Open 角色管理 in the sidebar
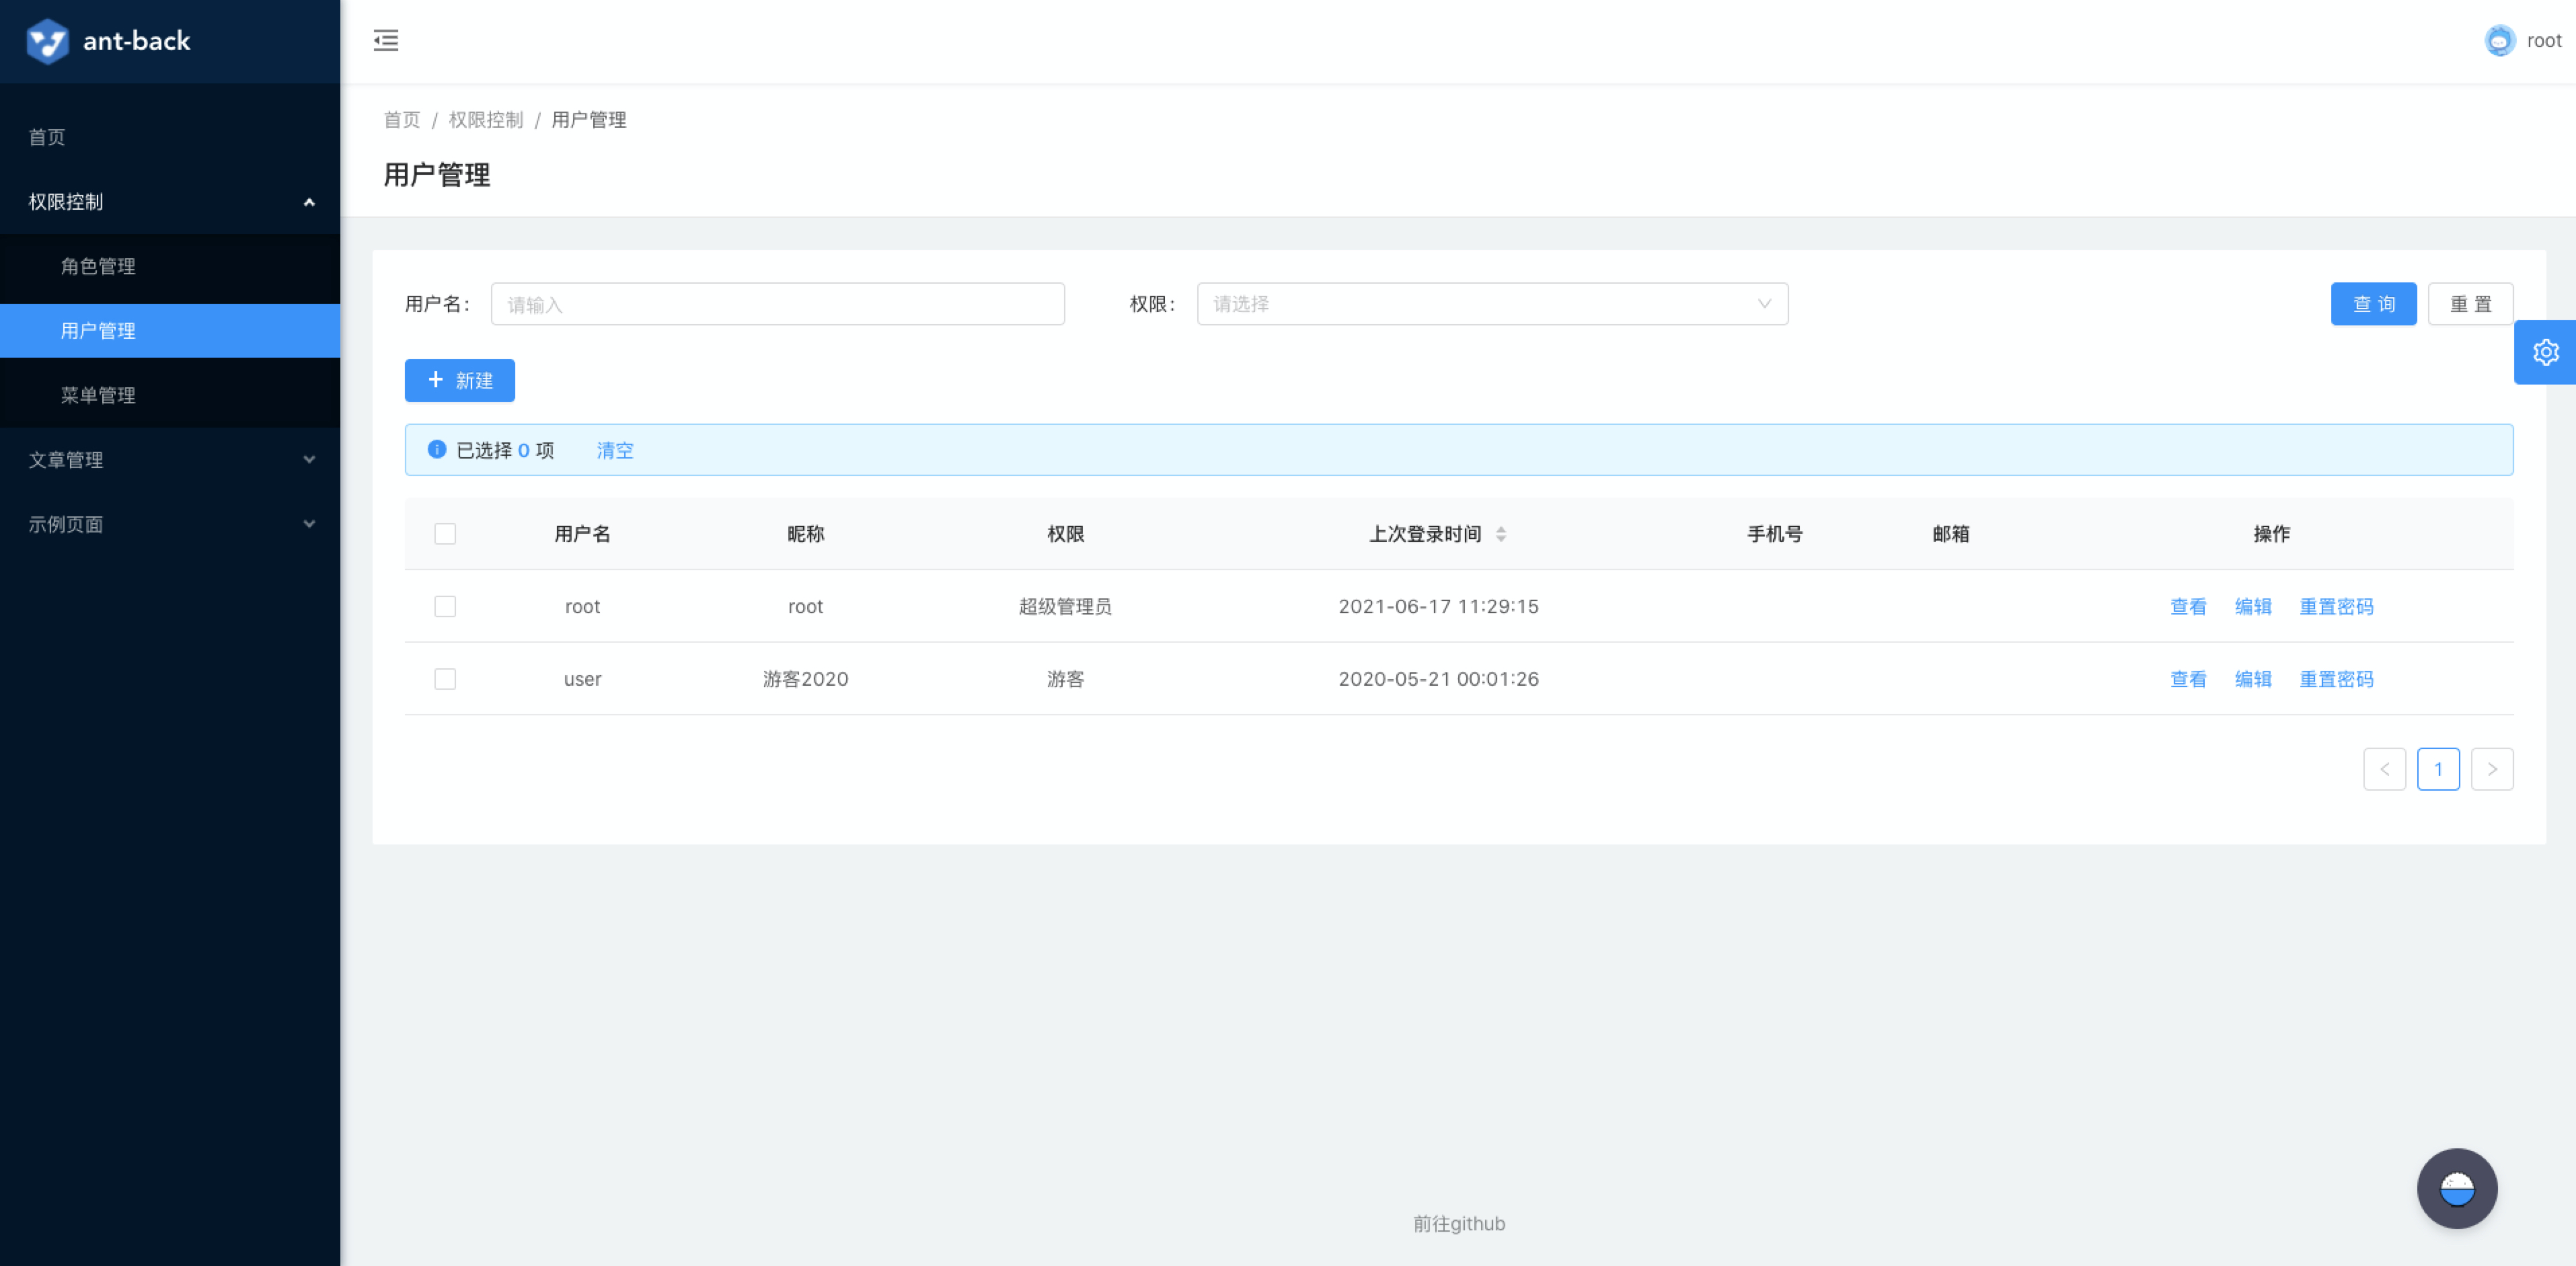This screenshot has width=2576, height=1266. (x=98, y=266)
